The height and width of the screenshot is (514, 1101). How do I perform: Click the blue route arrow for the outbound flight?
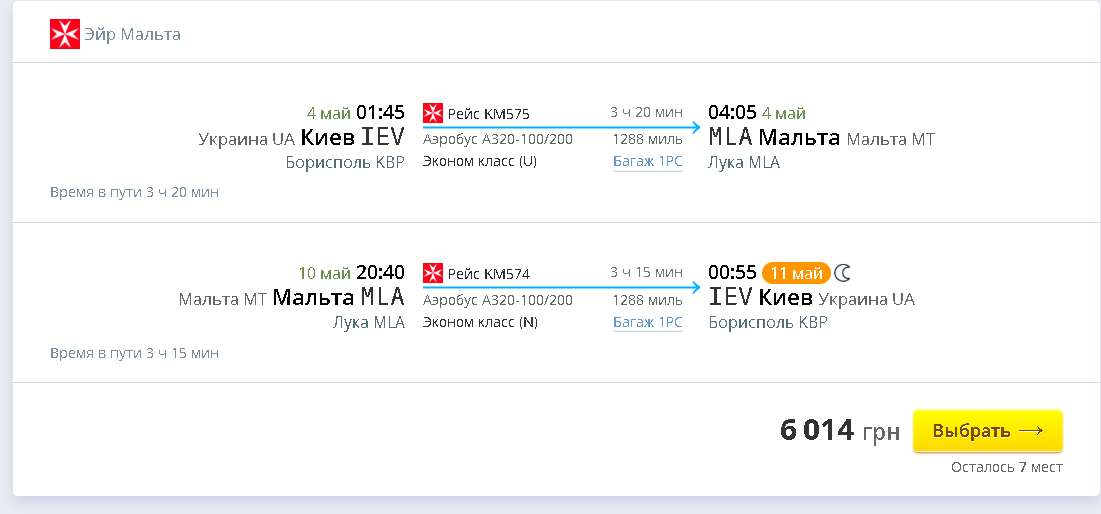click(x=561, y=128)
